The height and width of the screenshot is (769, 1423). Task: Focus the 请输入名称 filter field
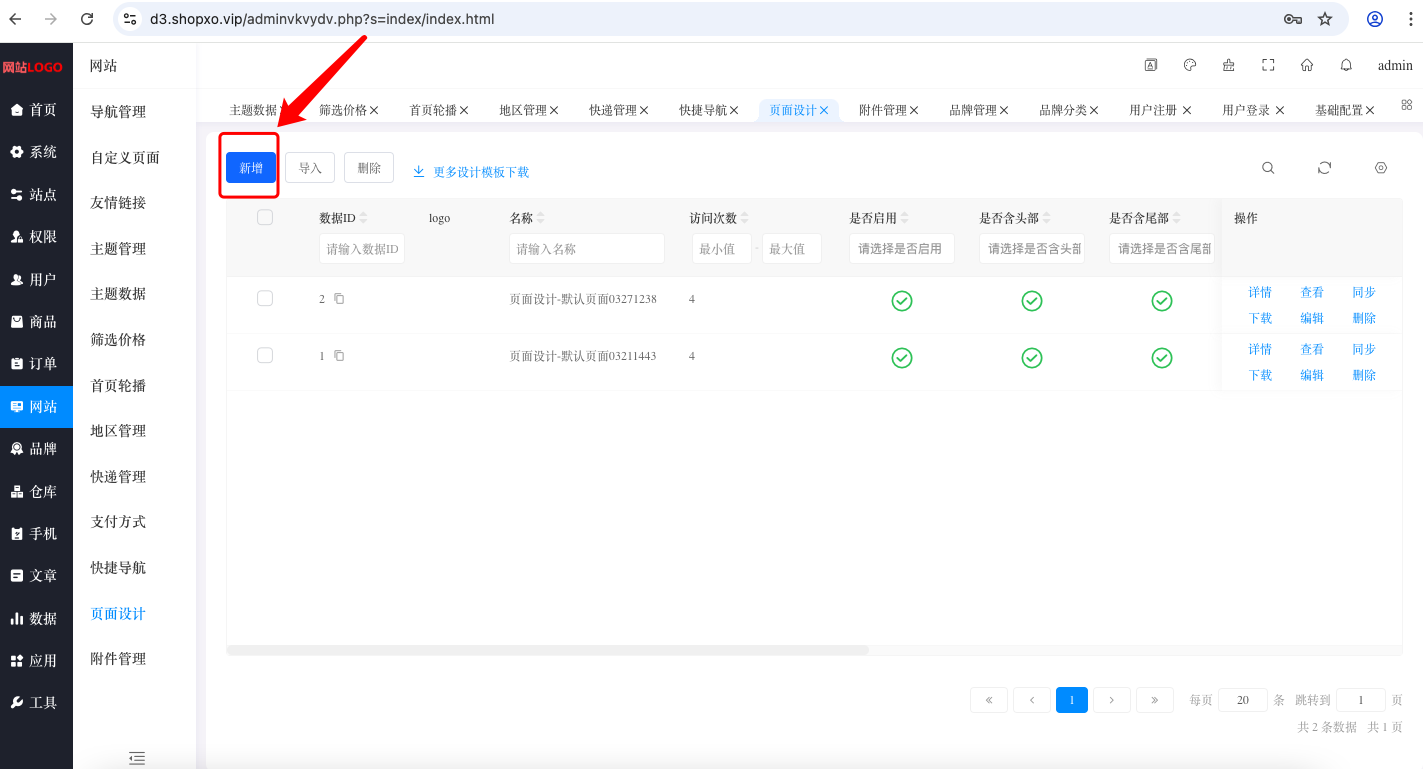pyautogui.click(x=587, y=249)
